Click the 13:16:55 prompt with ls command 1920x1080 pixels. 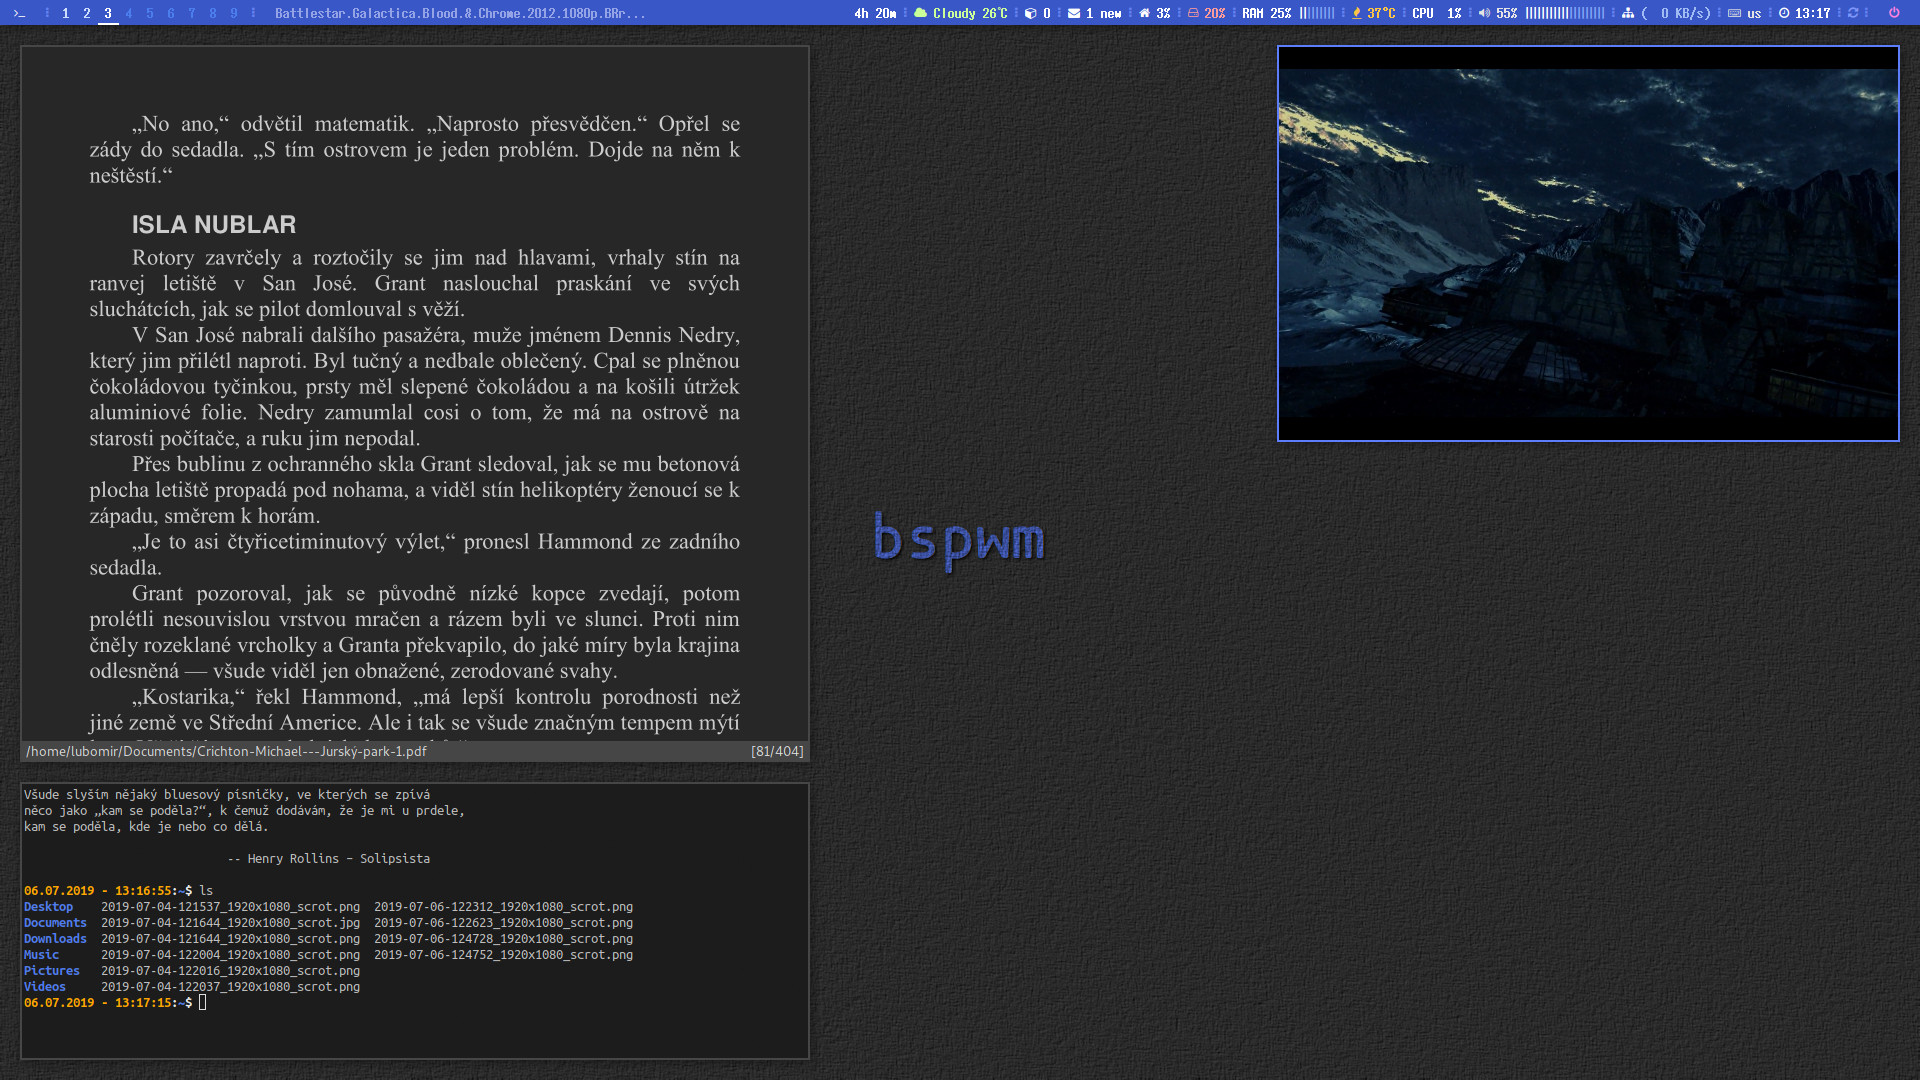coord(118,891)
